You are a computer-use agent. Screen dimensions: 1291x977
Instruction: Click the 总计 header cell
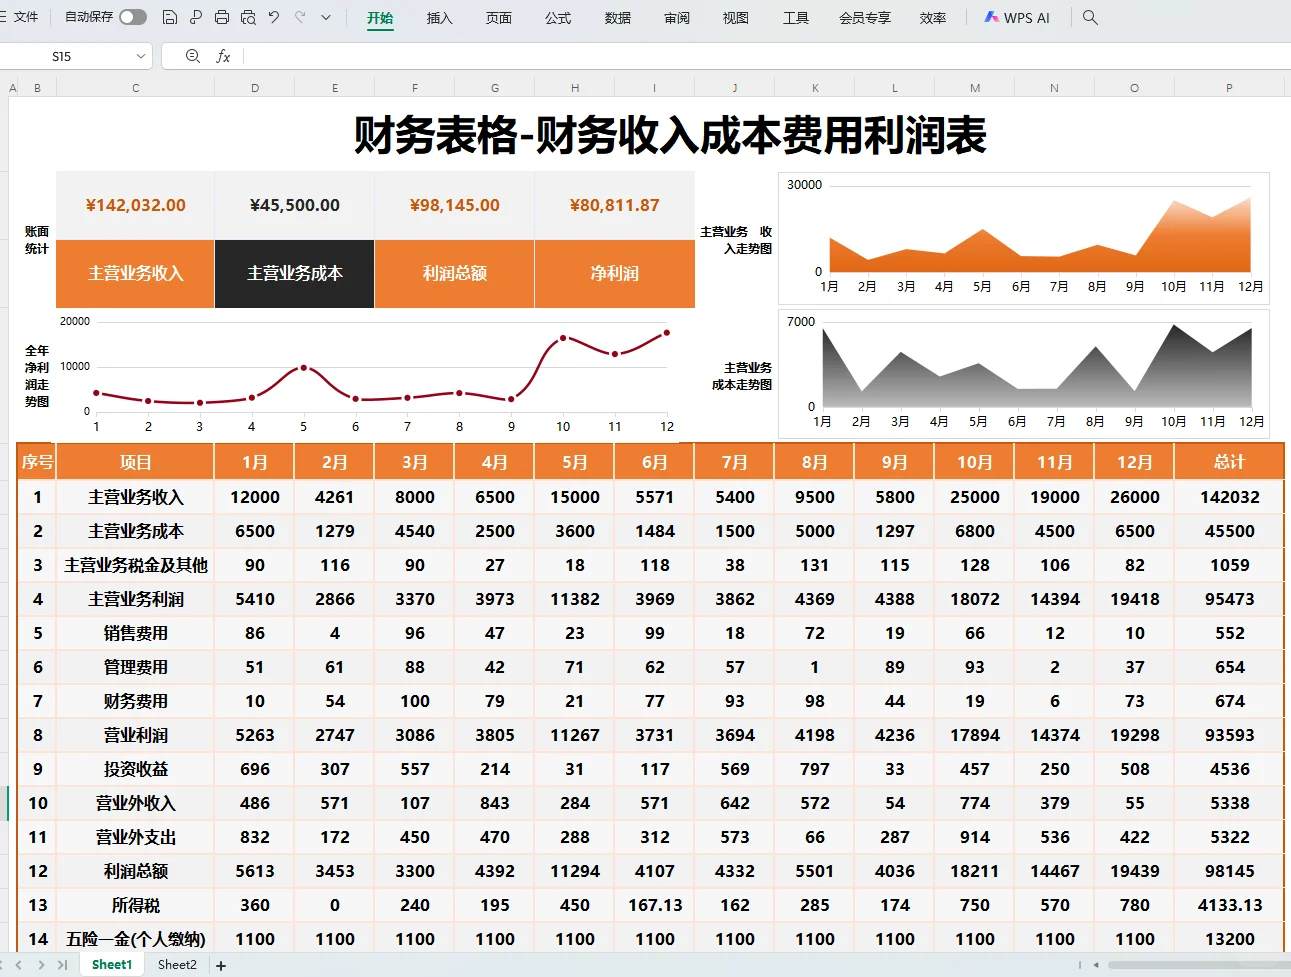pos(1229,462)
